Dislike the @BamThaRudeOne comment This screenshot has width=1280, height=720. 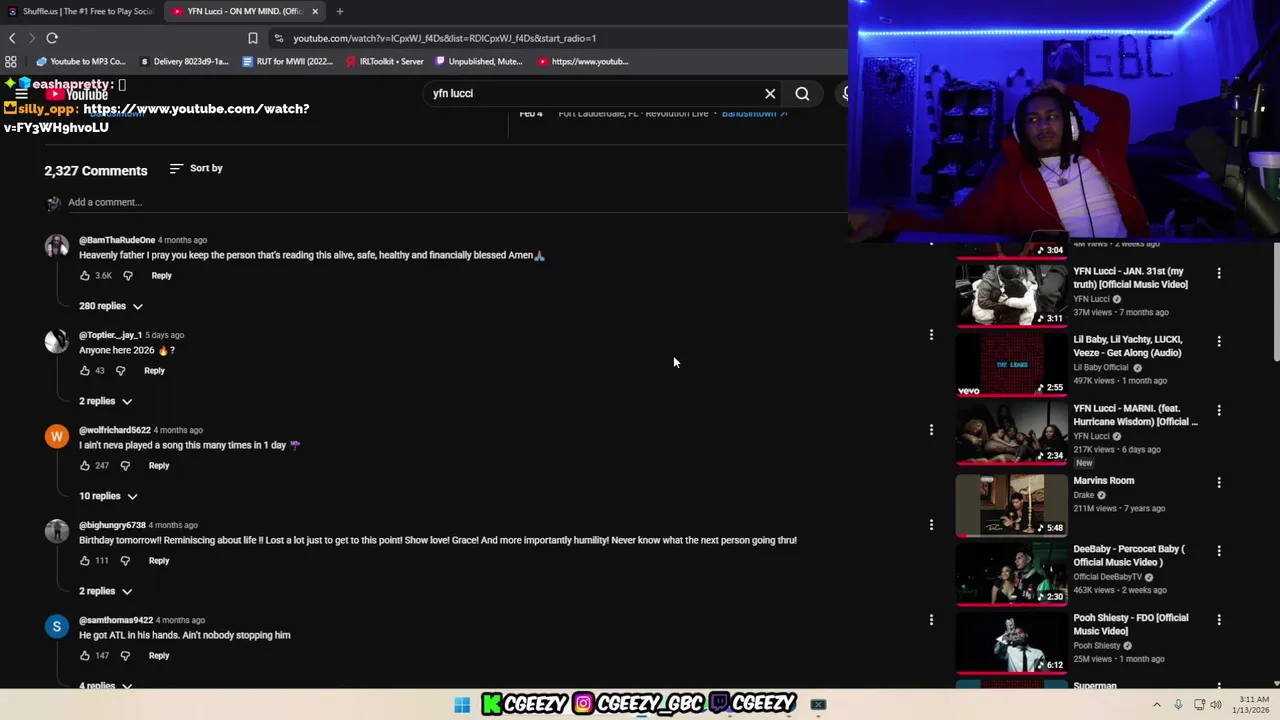pyautogui.click(x=128, y=275)
